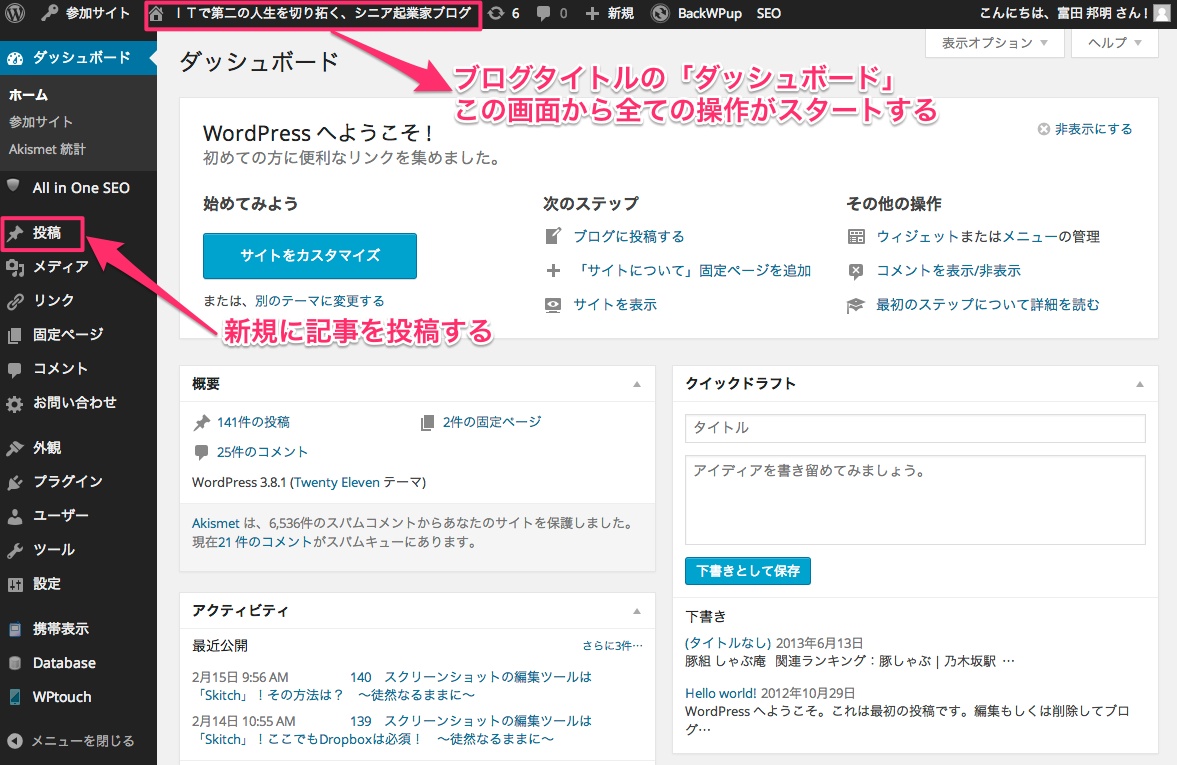
Task: Click the サイトをカスタマイズ button
Action: (309, 256)
